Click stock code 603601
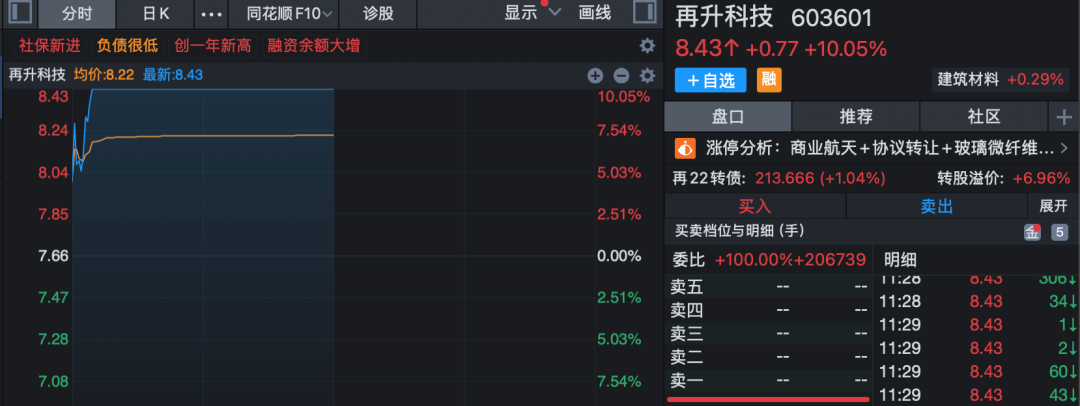Image resolution: width=1080 pixels, height=406 pixels. 831,17
